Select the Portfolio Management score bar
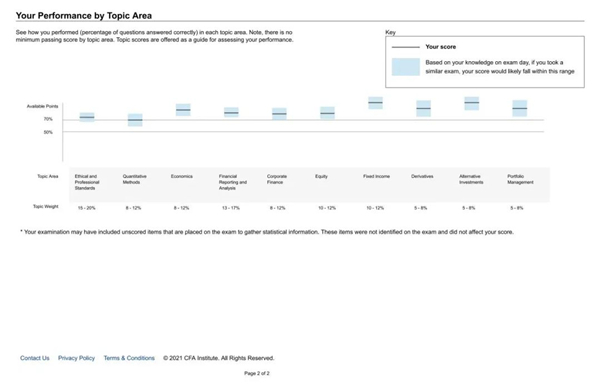Viewport: 600px width, 388px height. click(520, 108)
